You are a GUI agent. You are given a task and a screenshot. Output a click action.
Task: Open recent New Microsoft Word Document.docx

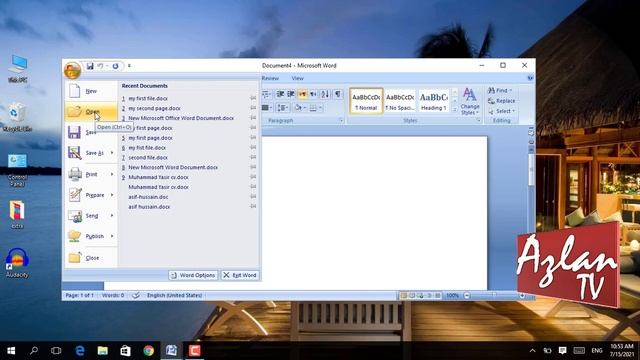click(189, 167)
